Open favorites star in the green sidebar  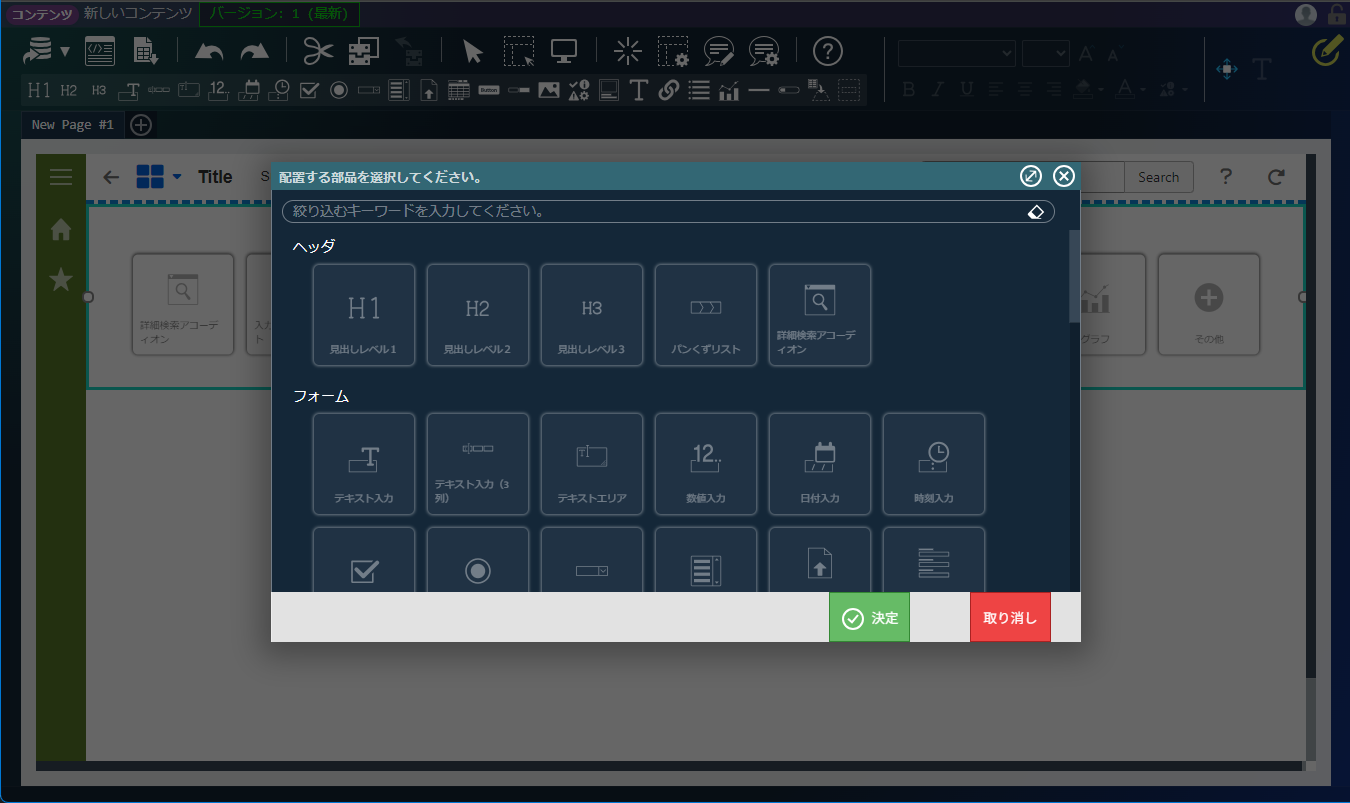(61, 280)
